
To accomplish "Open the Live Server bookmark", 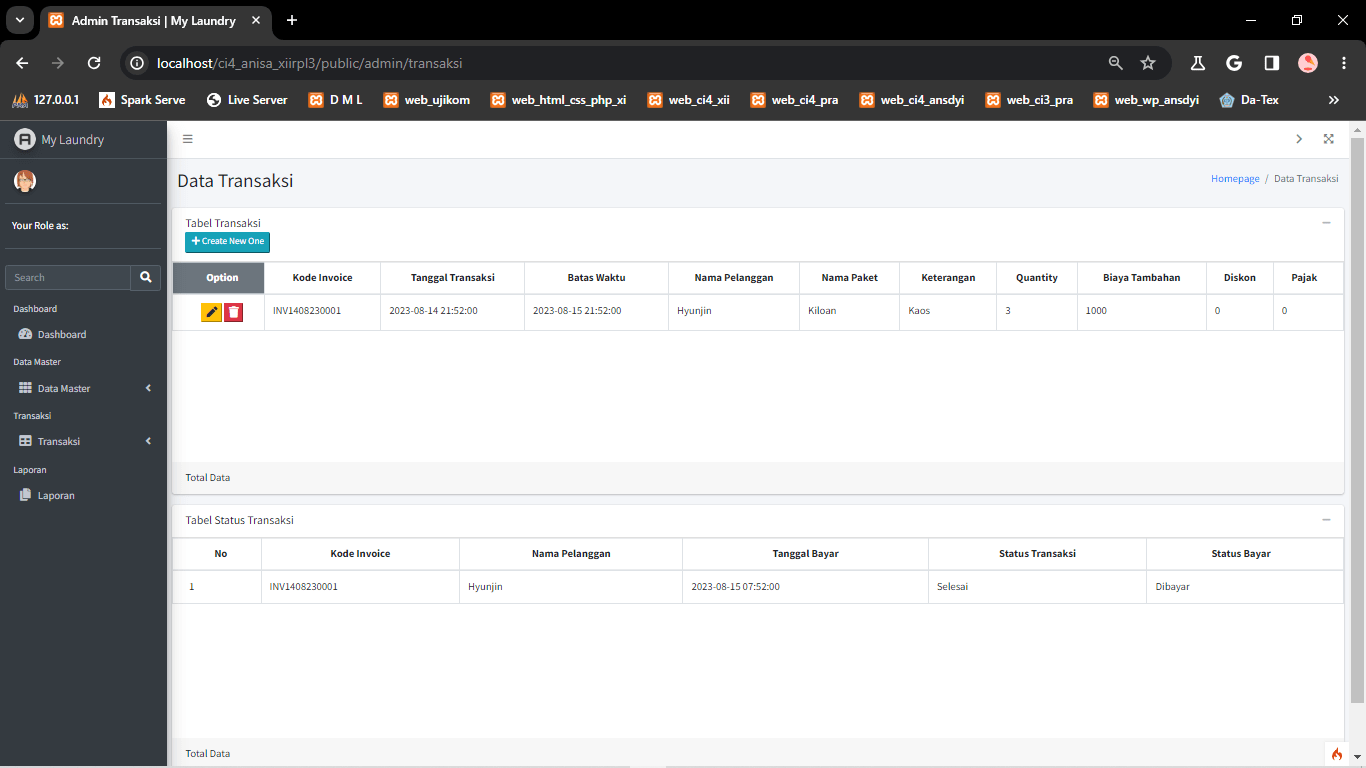I will (246, 100).
